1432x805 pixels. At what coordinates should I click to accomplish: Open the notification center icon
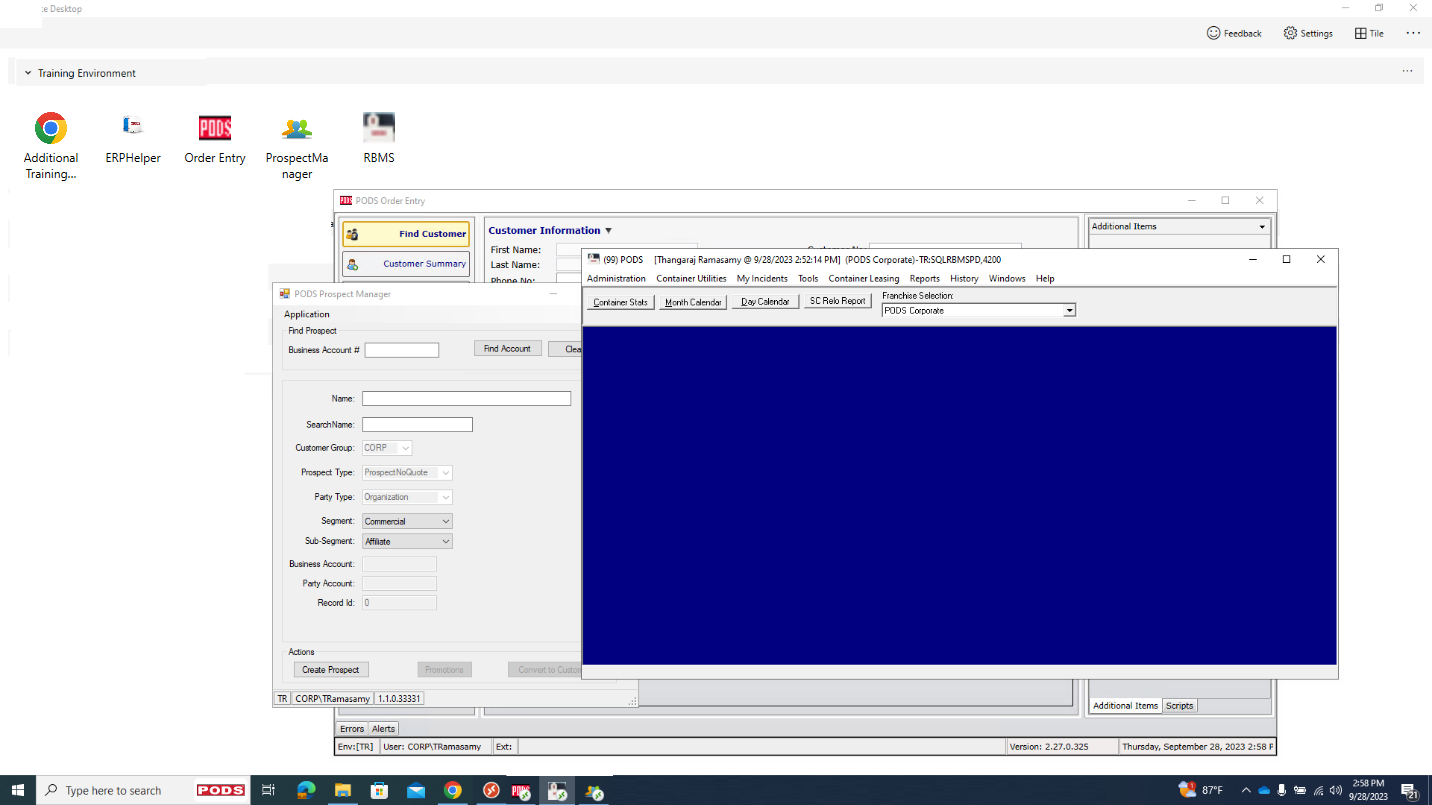1410,790
